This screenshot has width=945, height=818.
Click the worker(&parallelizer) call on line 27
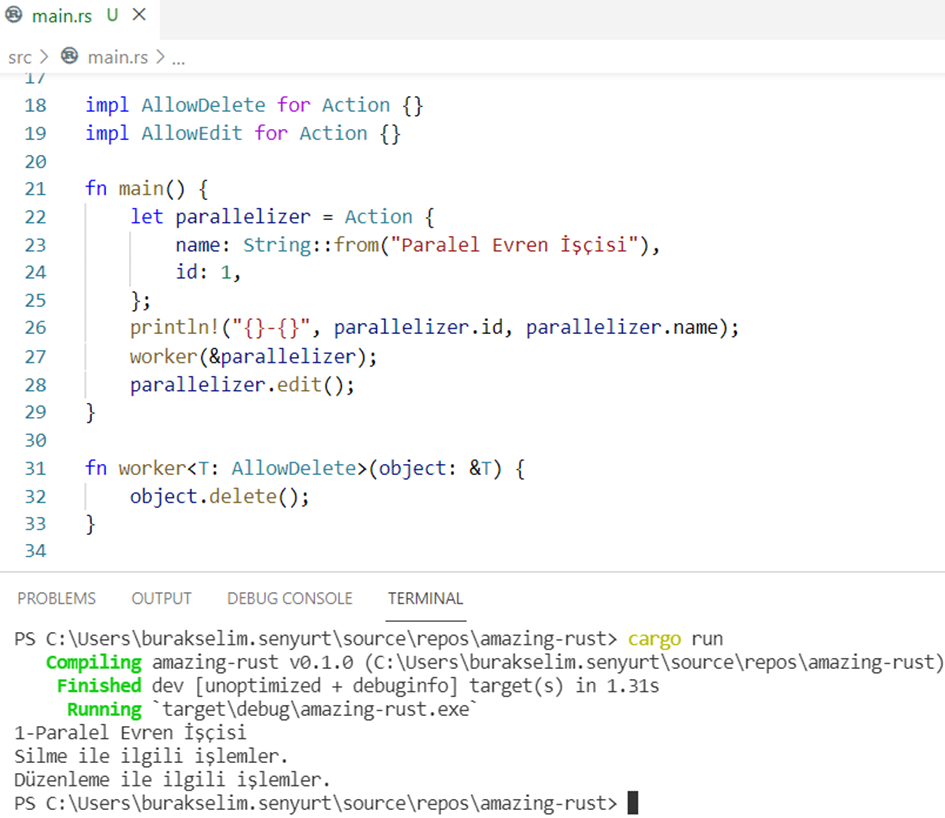click(255, 356)
